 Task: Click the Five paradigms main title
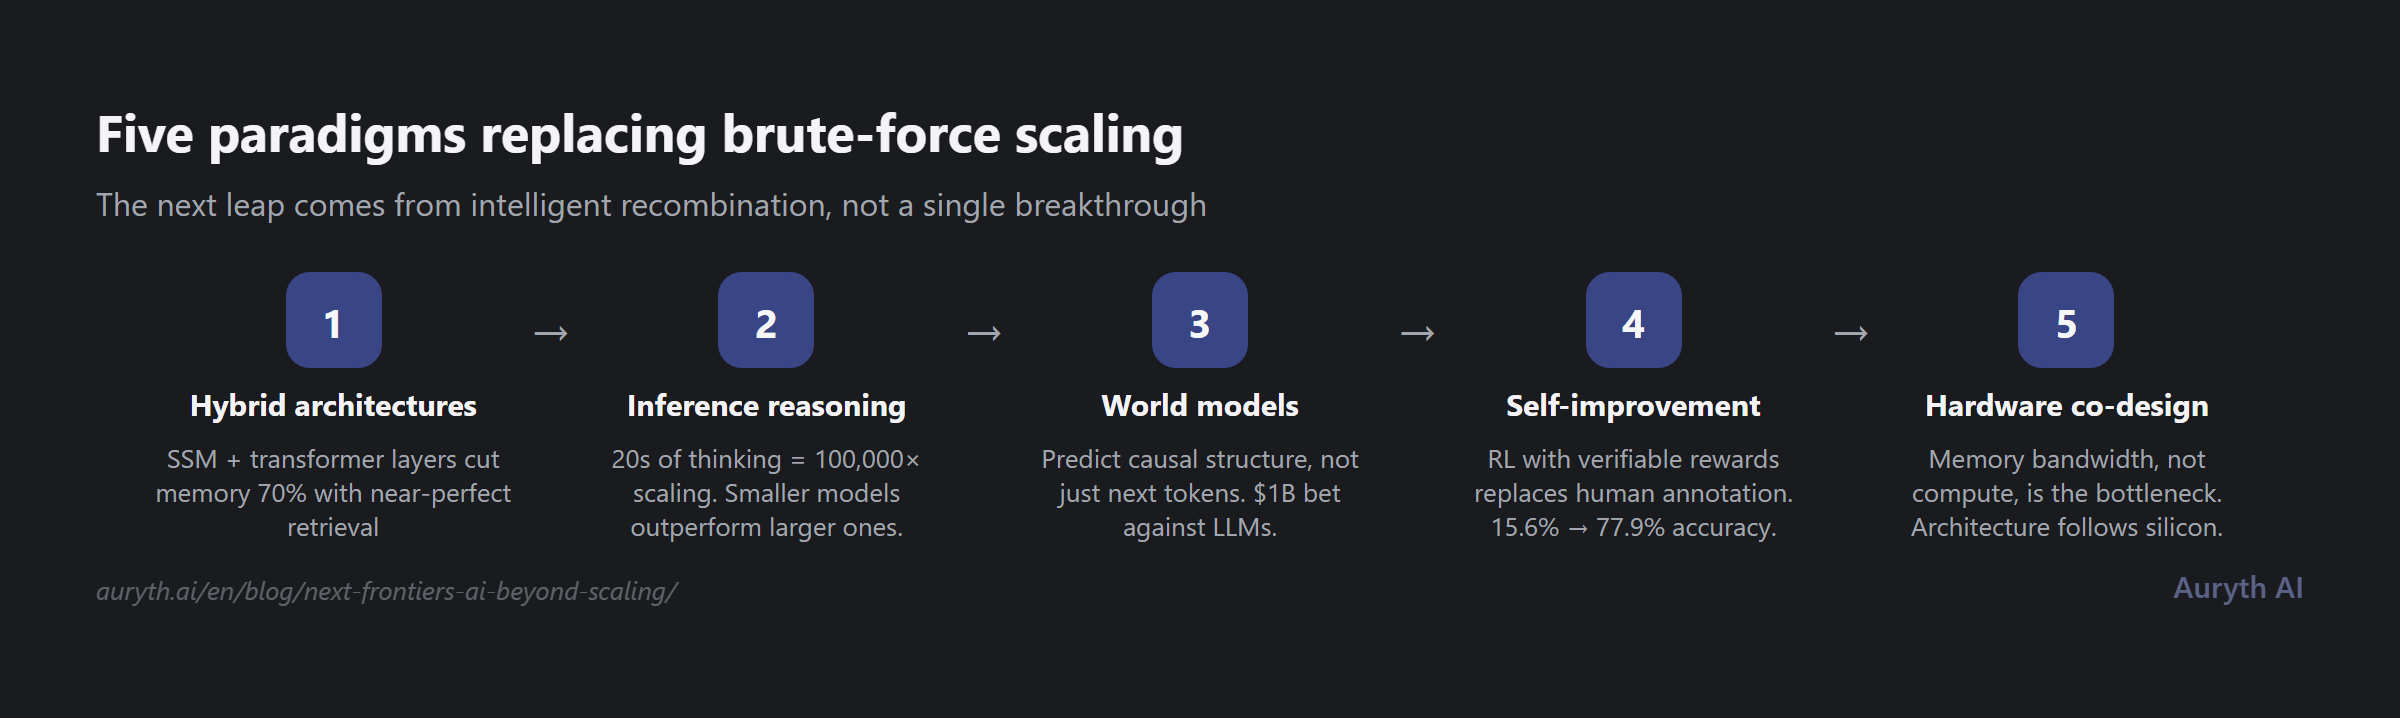(640, 135)
